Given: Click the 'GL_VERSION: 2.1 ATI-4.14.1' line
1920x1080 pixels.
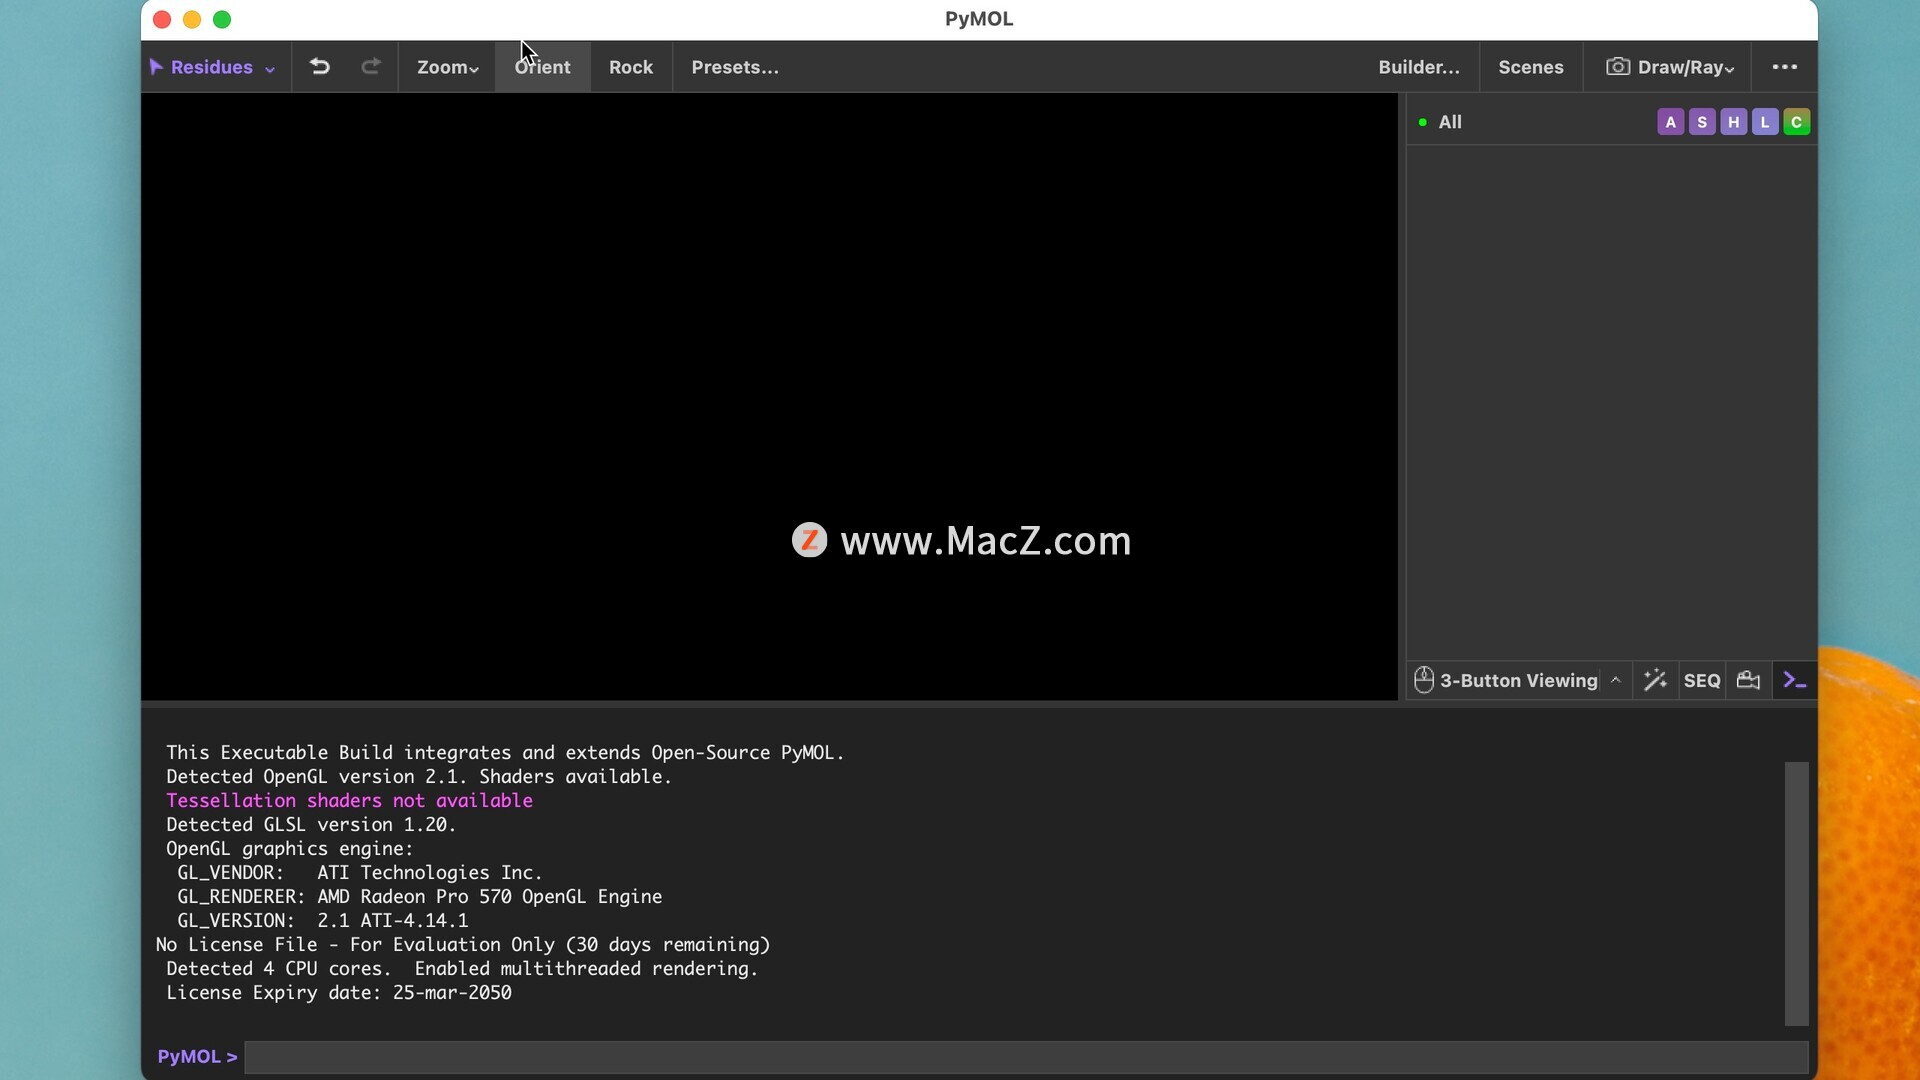Looking at the screenshot, I should [x=323, y=921].
